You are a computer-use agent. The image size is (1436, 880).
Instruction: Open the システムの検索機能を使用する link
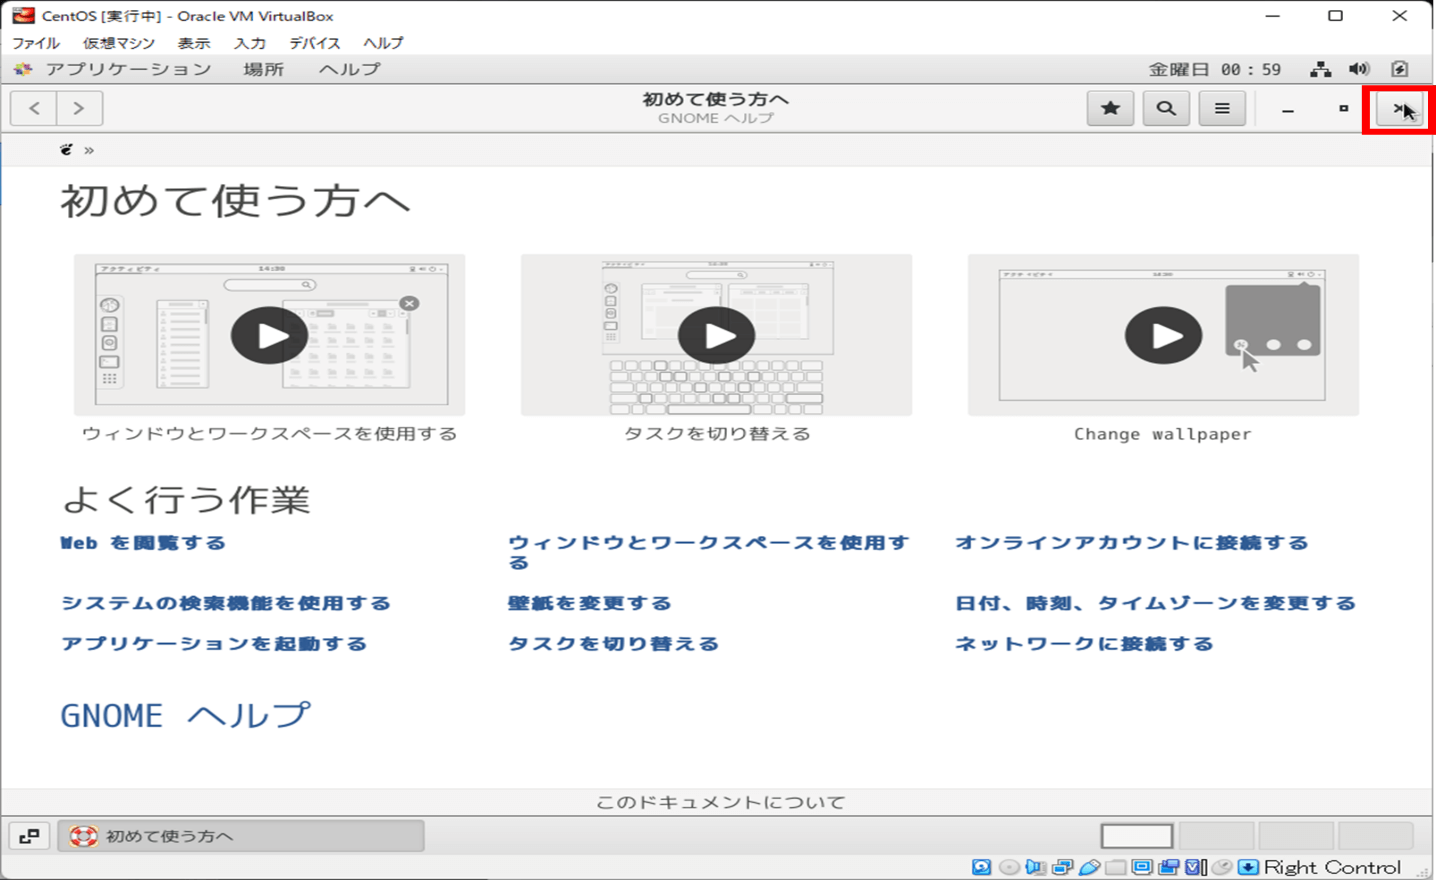point(226,603)
